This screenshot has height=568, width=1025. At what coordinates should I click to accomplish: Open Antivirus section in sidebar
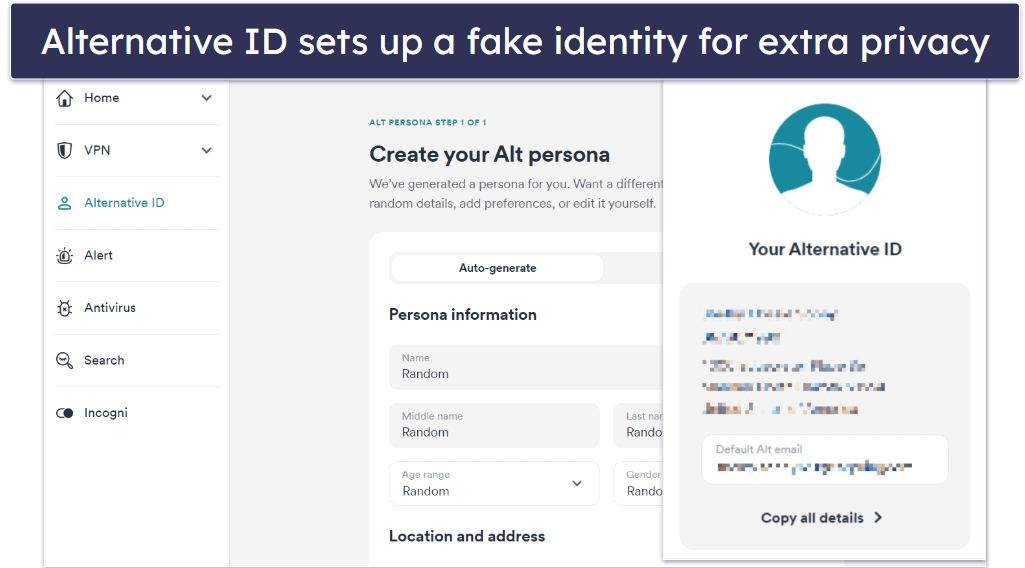109,308
